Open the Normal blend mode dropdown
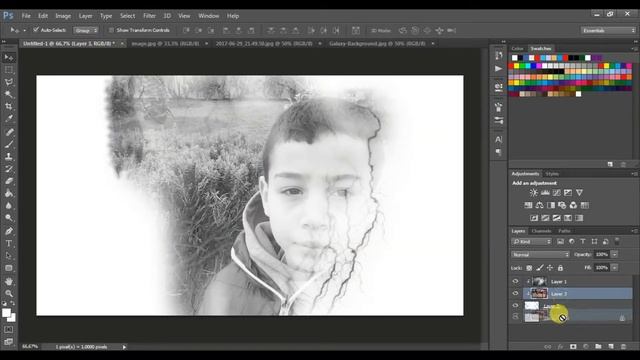The image size is (640, 360). pyautogui.click(x=540, y=254)
